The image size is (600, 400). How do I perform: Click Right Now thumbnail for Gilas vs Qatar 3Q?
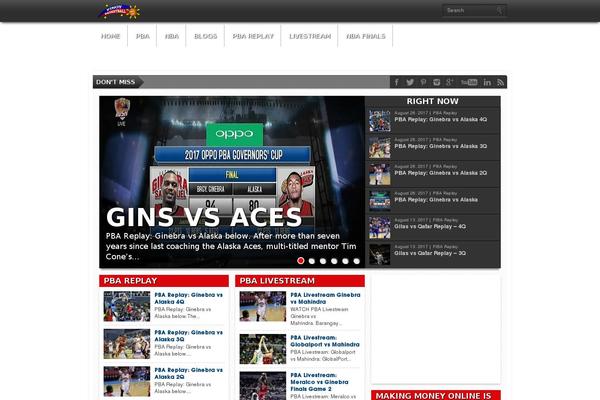[380, 255]
